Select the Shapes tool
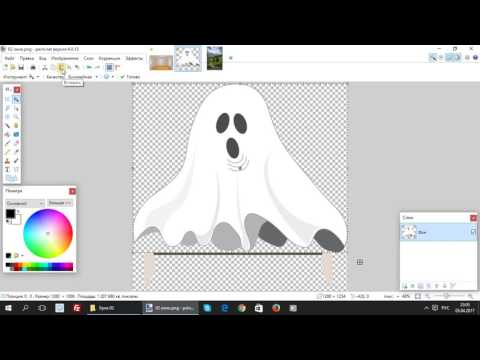The height and width of the screenshot is (360, 480). point(11,178)
